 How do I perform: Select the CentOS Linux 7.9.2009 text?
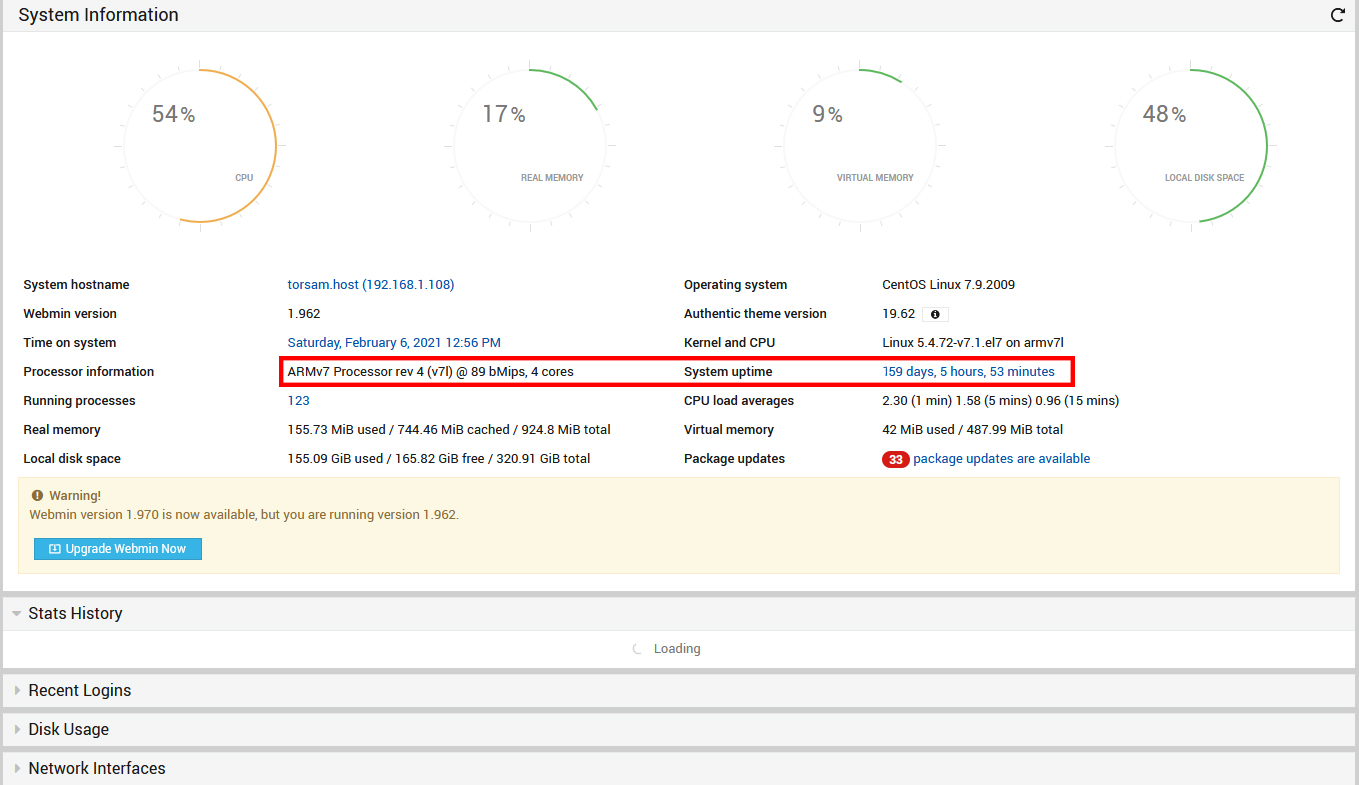(x=948, y=285)
